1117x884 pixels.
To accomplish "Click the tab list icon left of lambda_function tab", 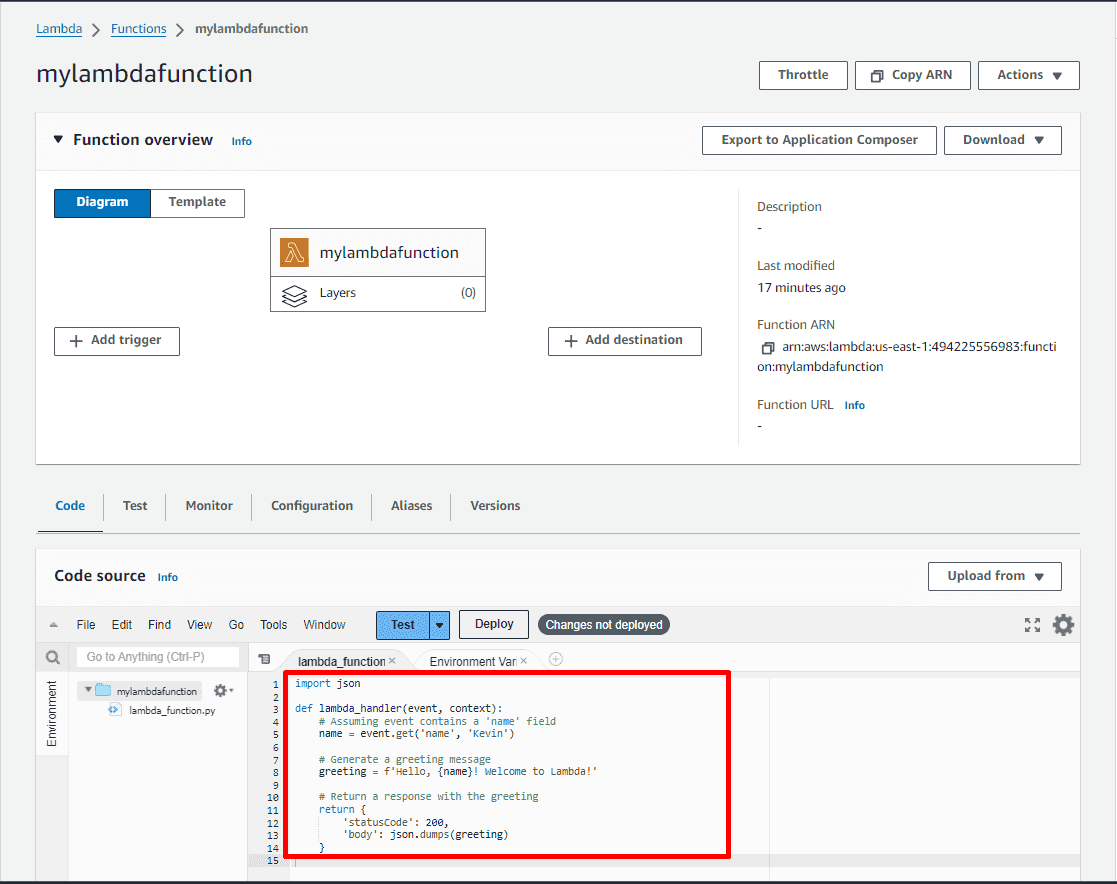I will click(264, 659).
